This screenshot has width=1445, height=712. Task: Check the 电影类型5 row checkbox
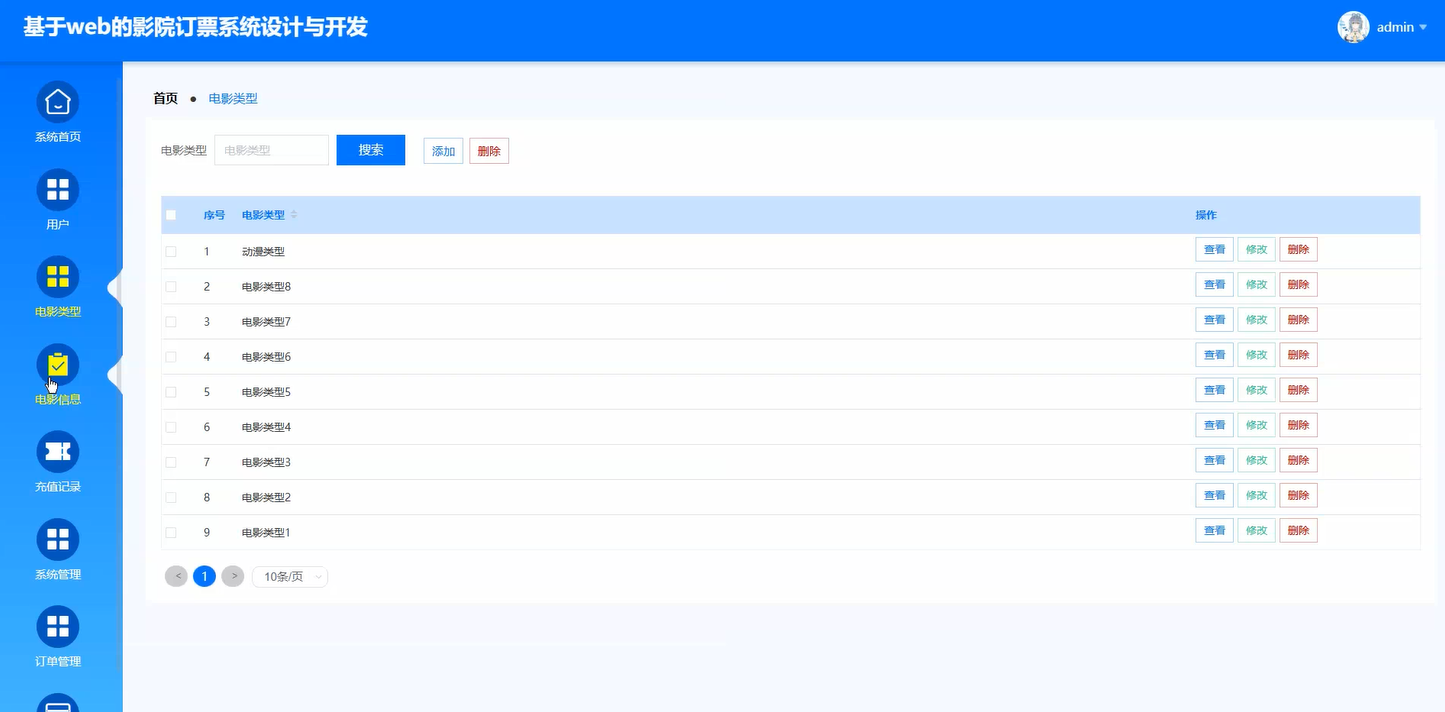pyautogui.click(x=171, y=392)
